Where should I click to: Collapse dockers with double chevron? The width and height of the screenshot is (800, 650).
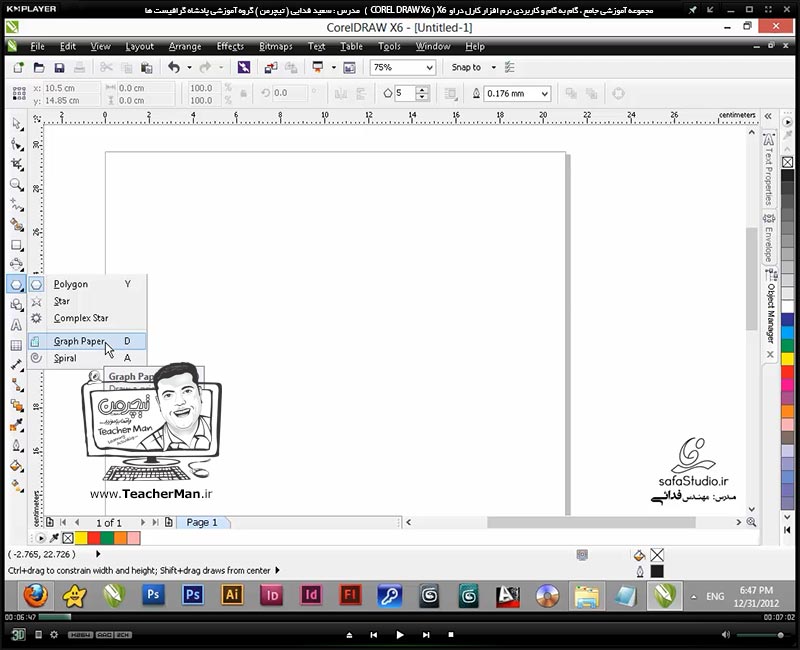click(x=768, y=116)
